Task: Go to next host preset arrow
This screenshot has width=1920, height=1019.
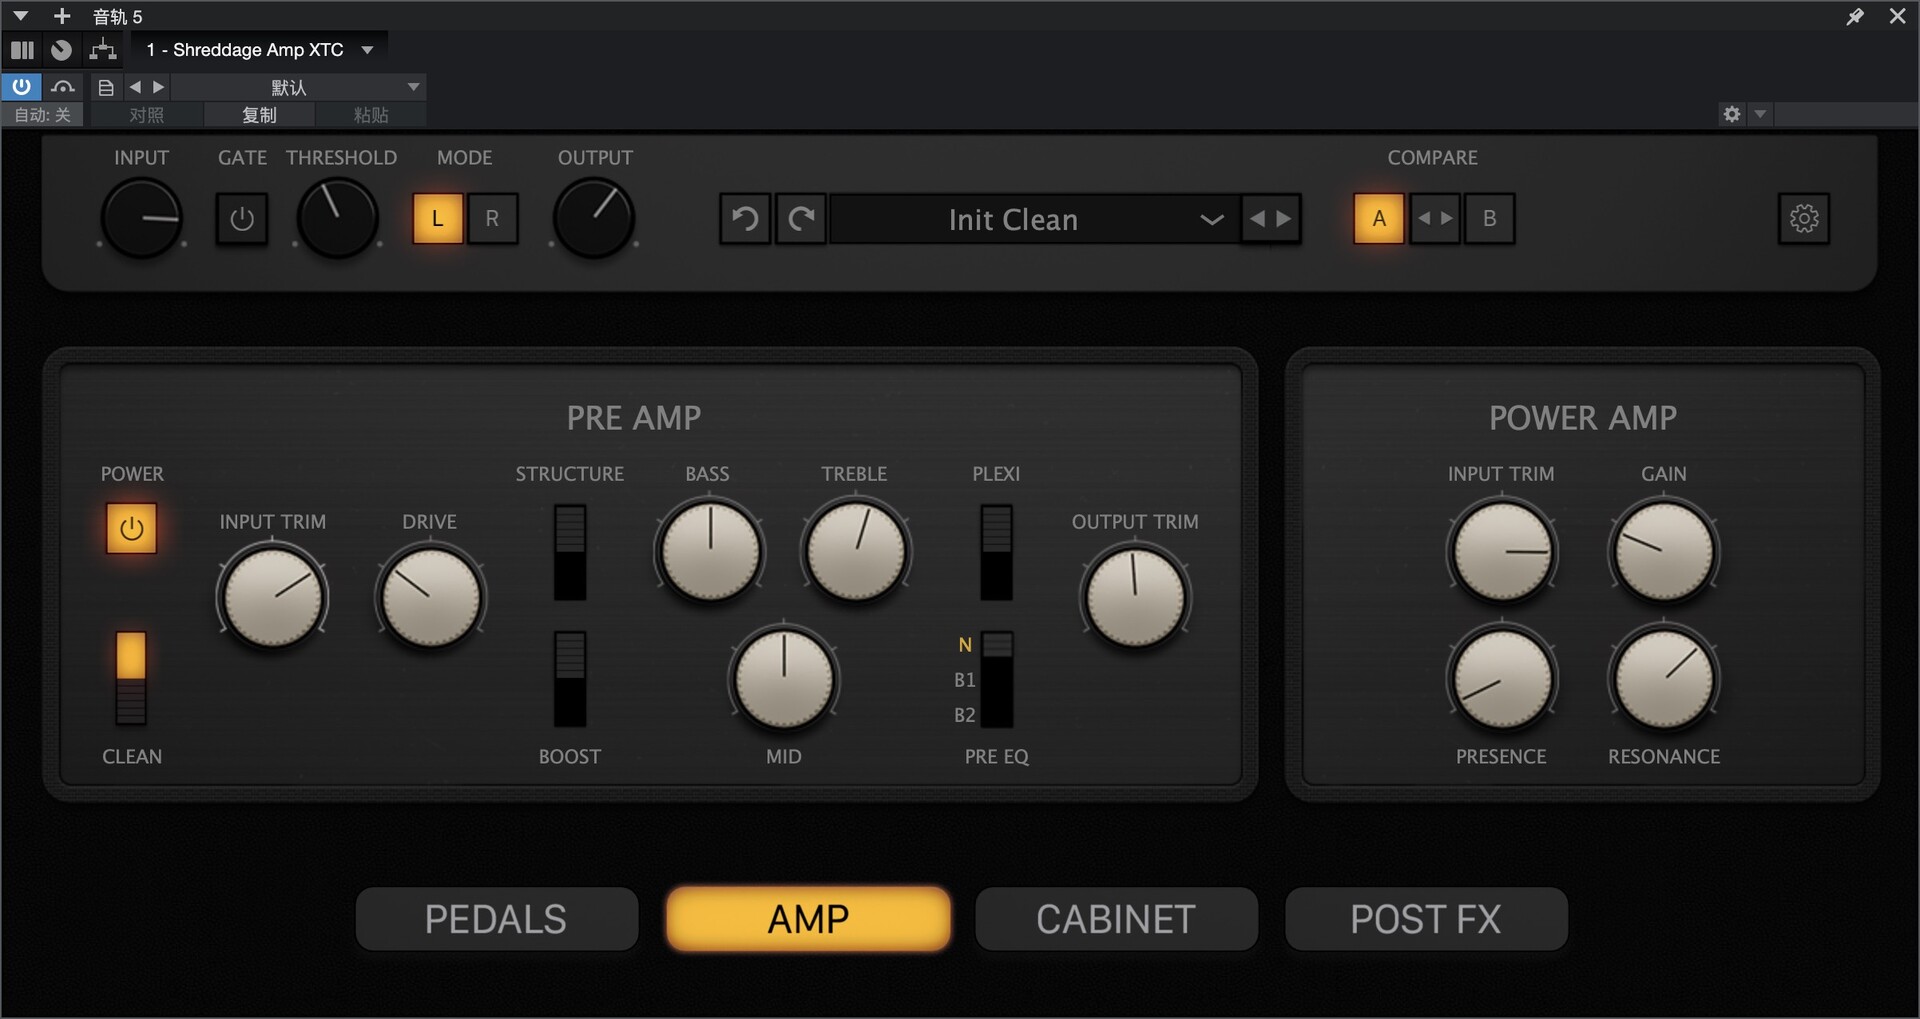Action: [x=158, y=87]
